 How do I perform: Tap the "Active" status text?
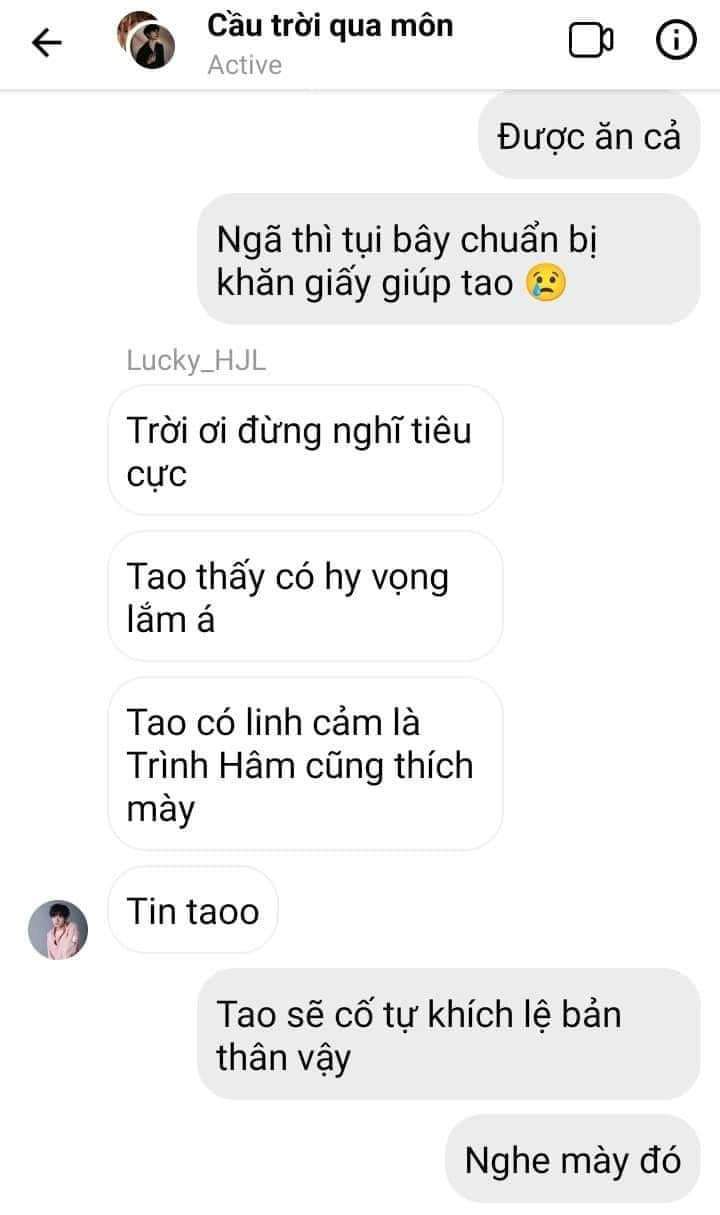(x=245, y=65)
